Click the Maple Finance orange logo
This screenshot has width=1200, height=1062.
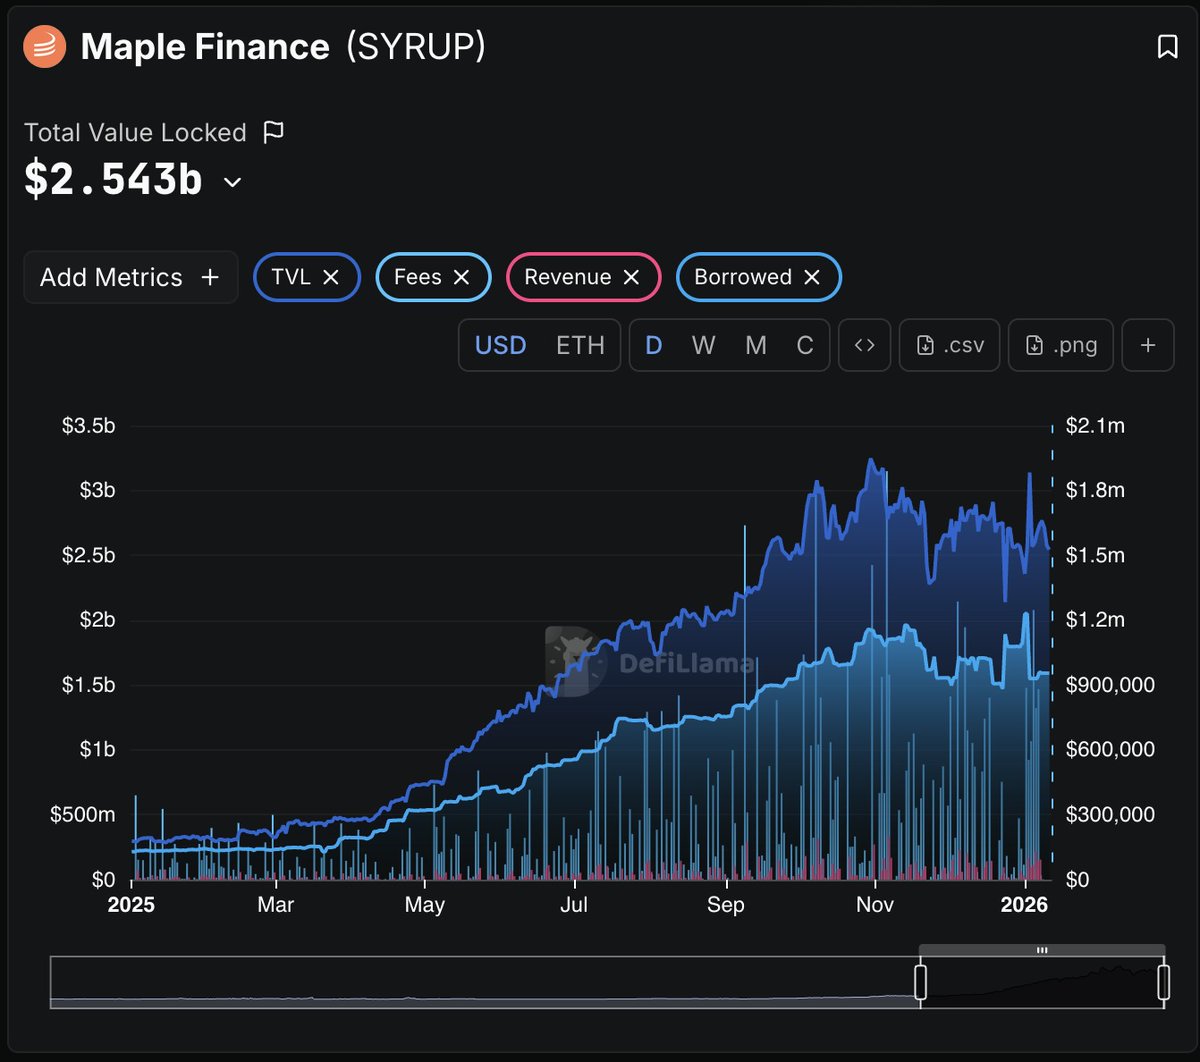pos(45,47)
